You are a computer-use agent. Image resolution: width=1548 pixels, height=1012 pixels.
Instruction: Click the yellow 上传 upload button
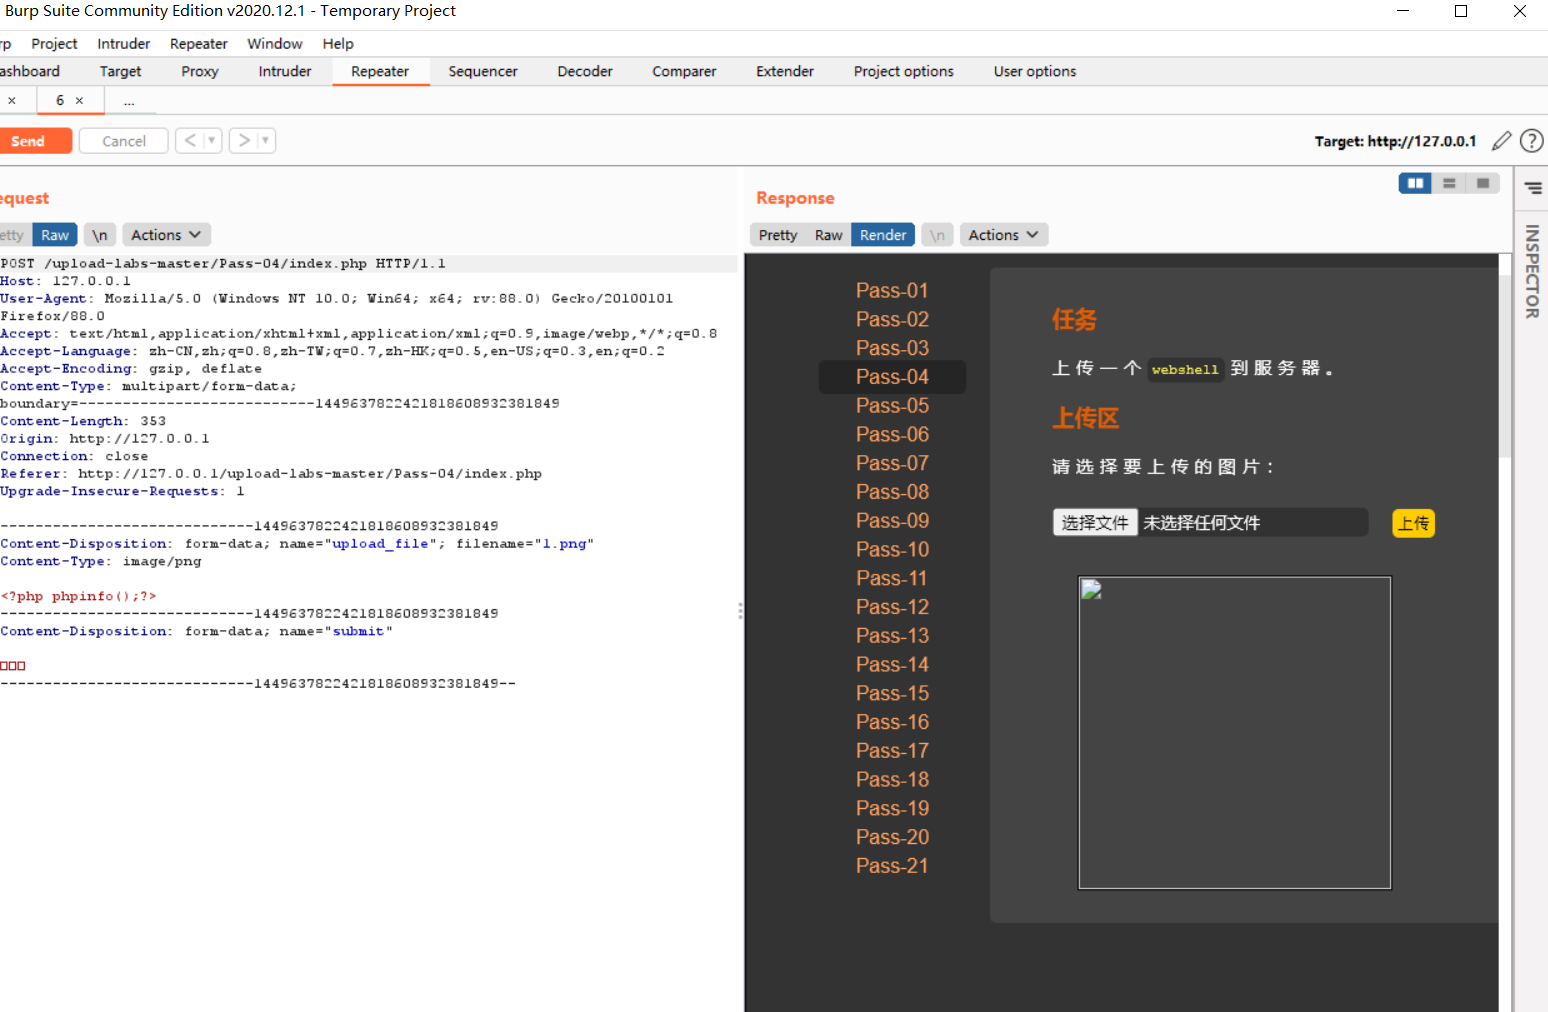pyautogui.click(x=1413, y=523)
